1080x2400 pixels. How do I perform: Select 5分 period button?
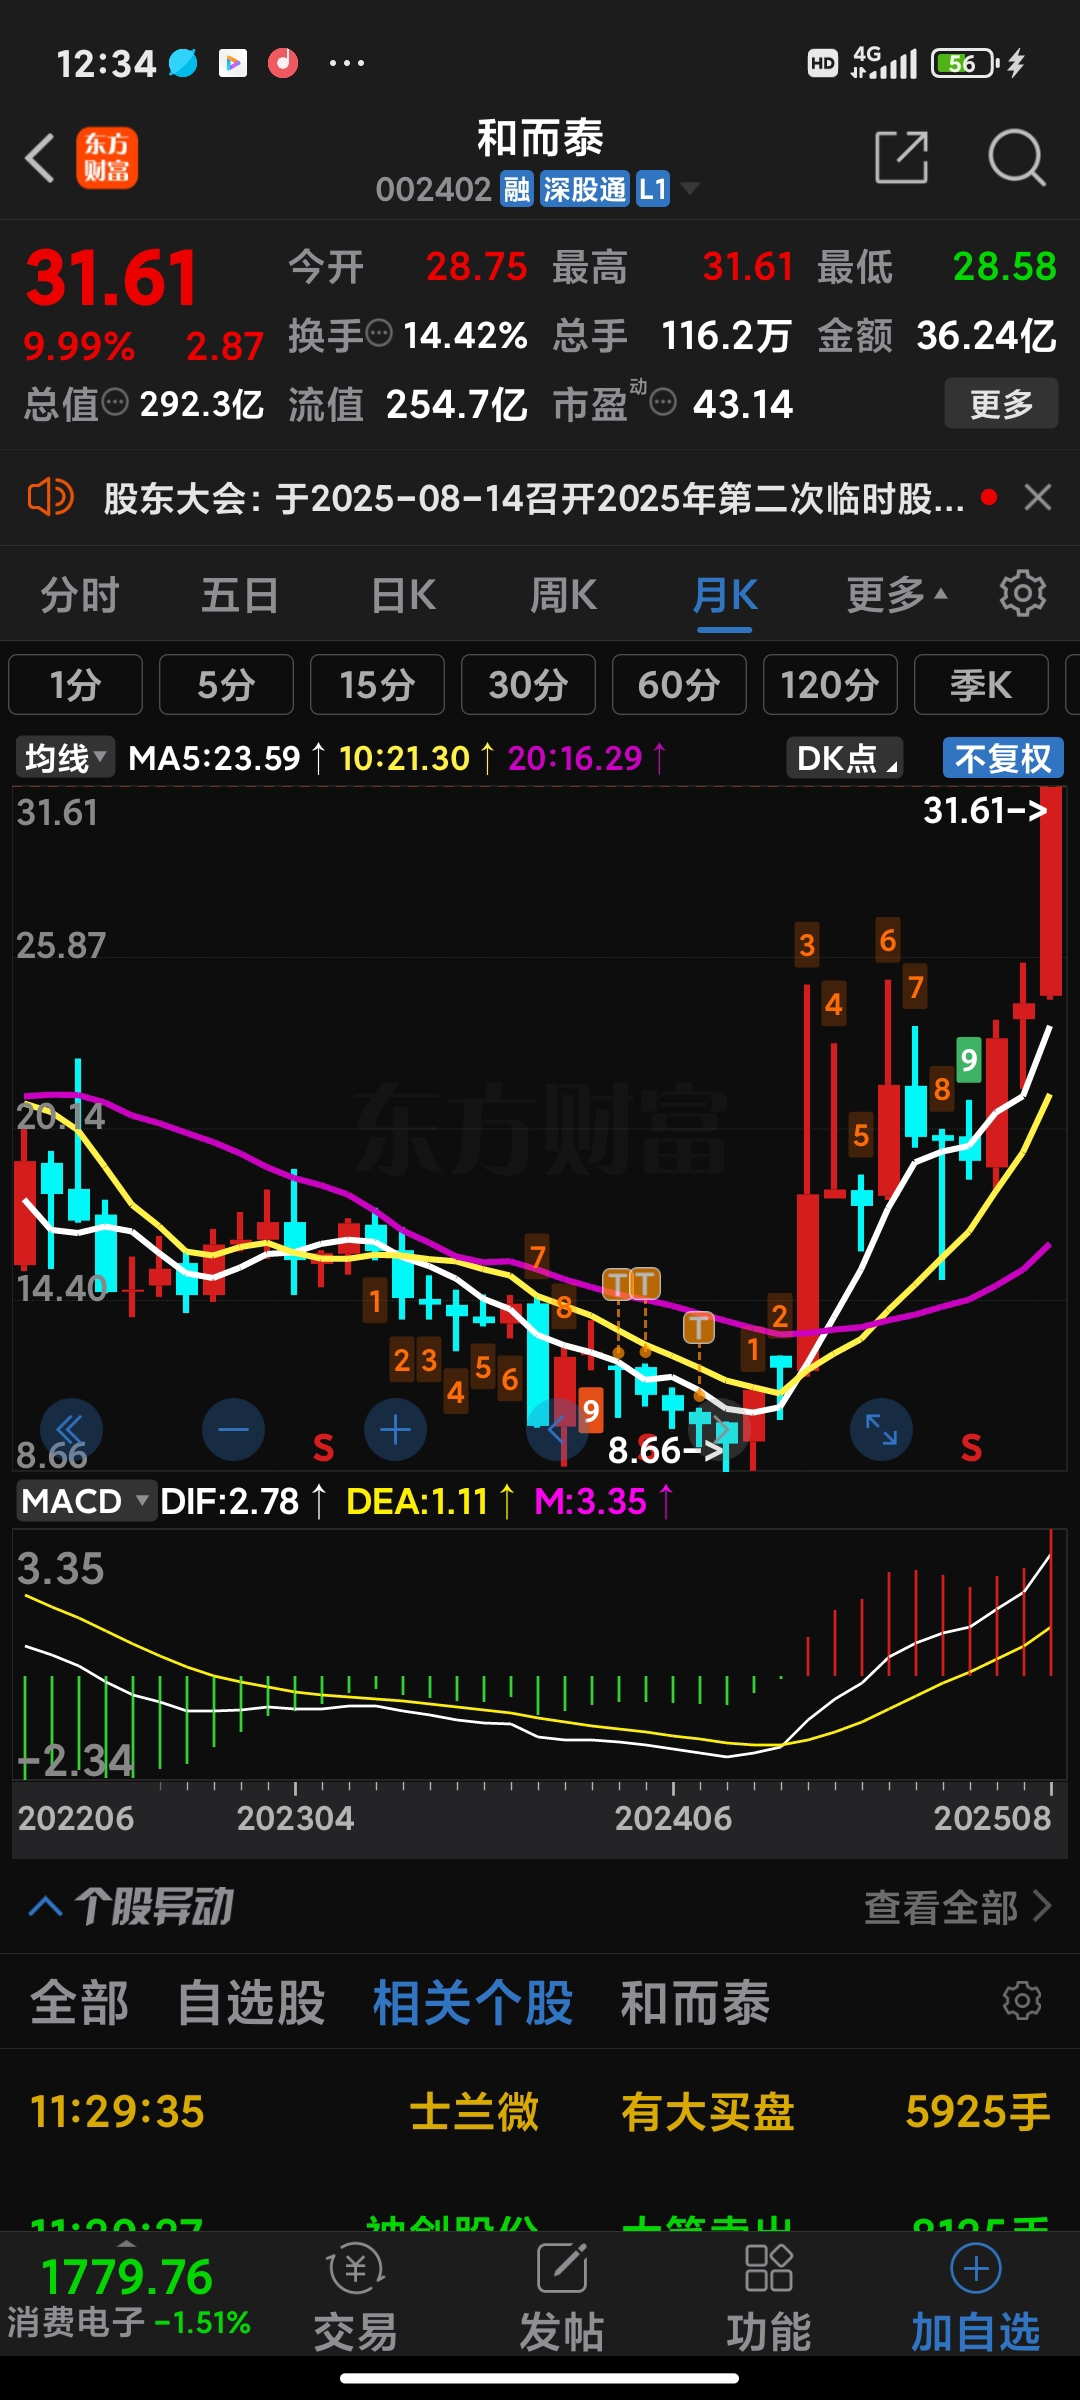pyautogui.click(x=226, y=685)
